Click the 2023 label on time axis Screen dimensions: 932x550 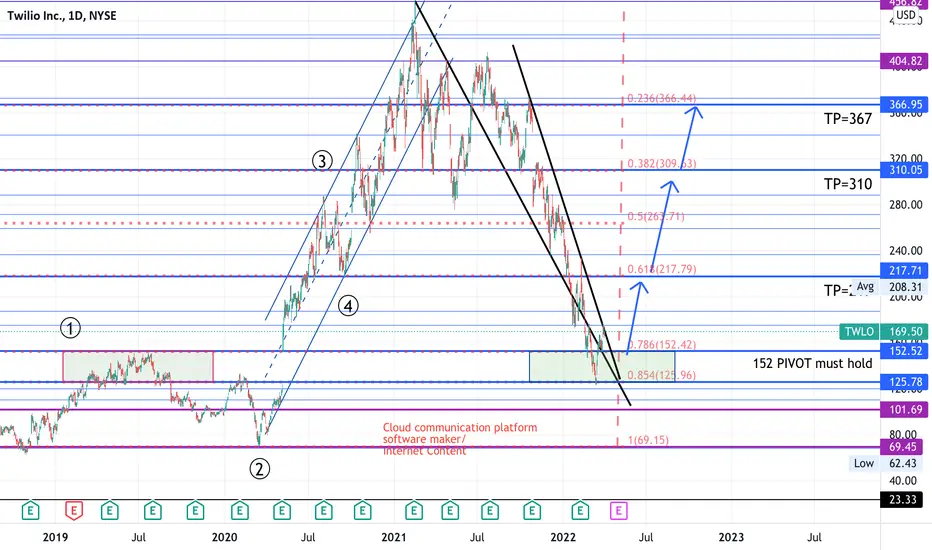[x=731, y=538]
